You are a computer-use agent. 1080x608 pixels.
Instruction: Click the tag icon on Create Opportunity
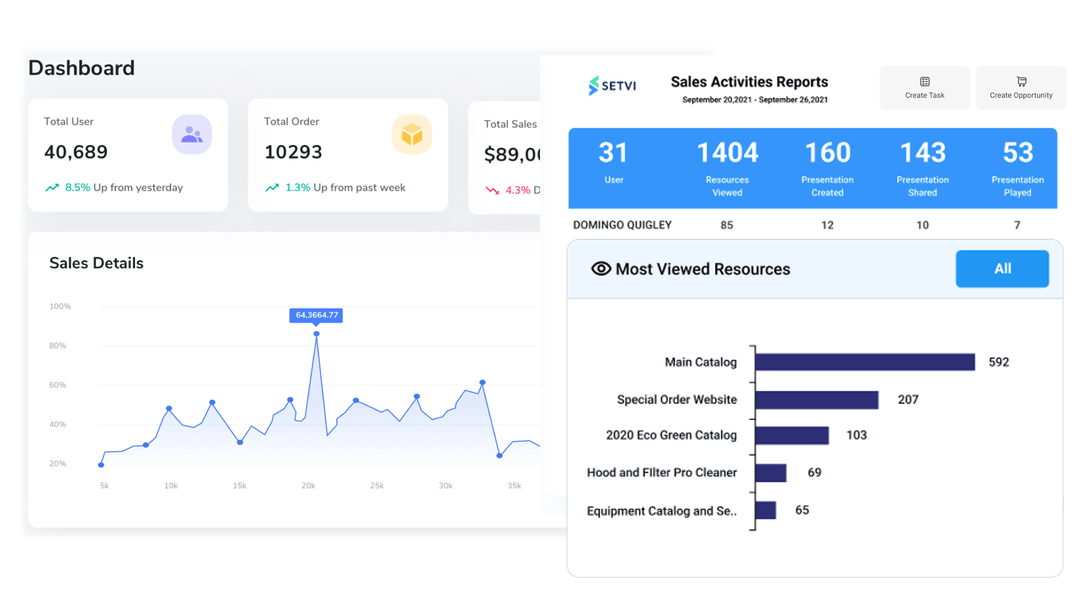tap(1020, 81)
